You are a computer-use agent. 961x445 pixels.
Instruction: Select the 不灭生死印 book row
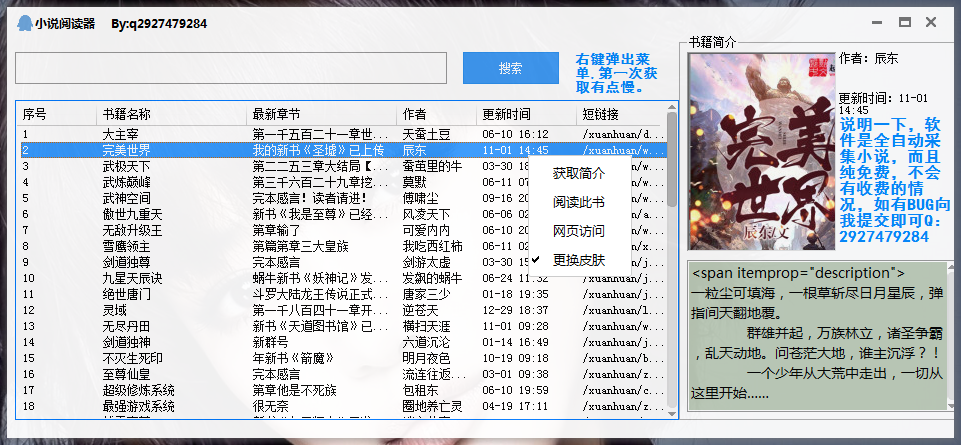point(343,358)
